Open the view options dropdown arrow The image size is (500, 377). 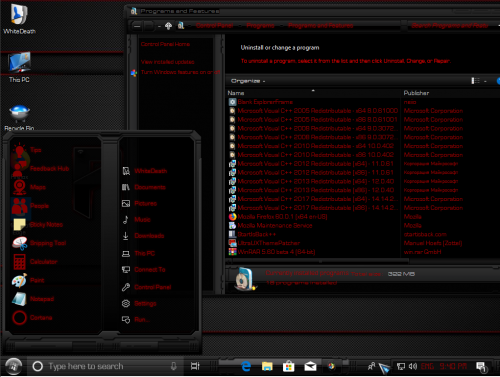pyautogui.click(x=485, y=81)
